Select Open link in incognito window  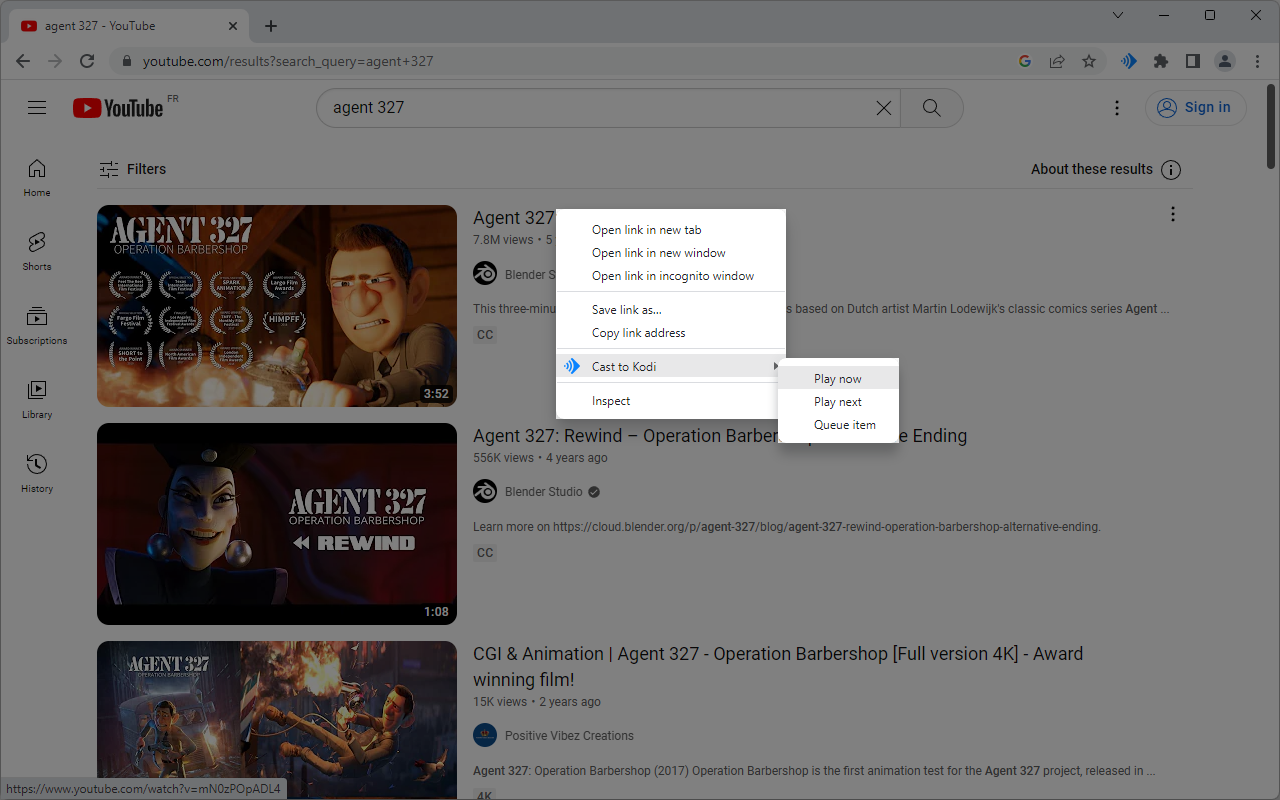(671, 276)
